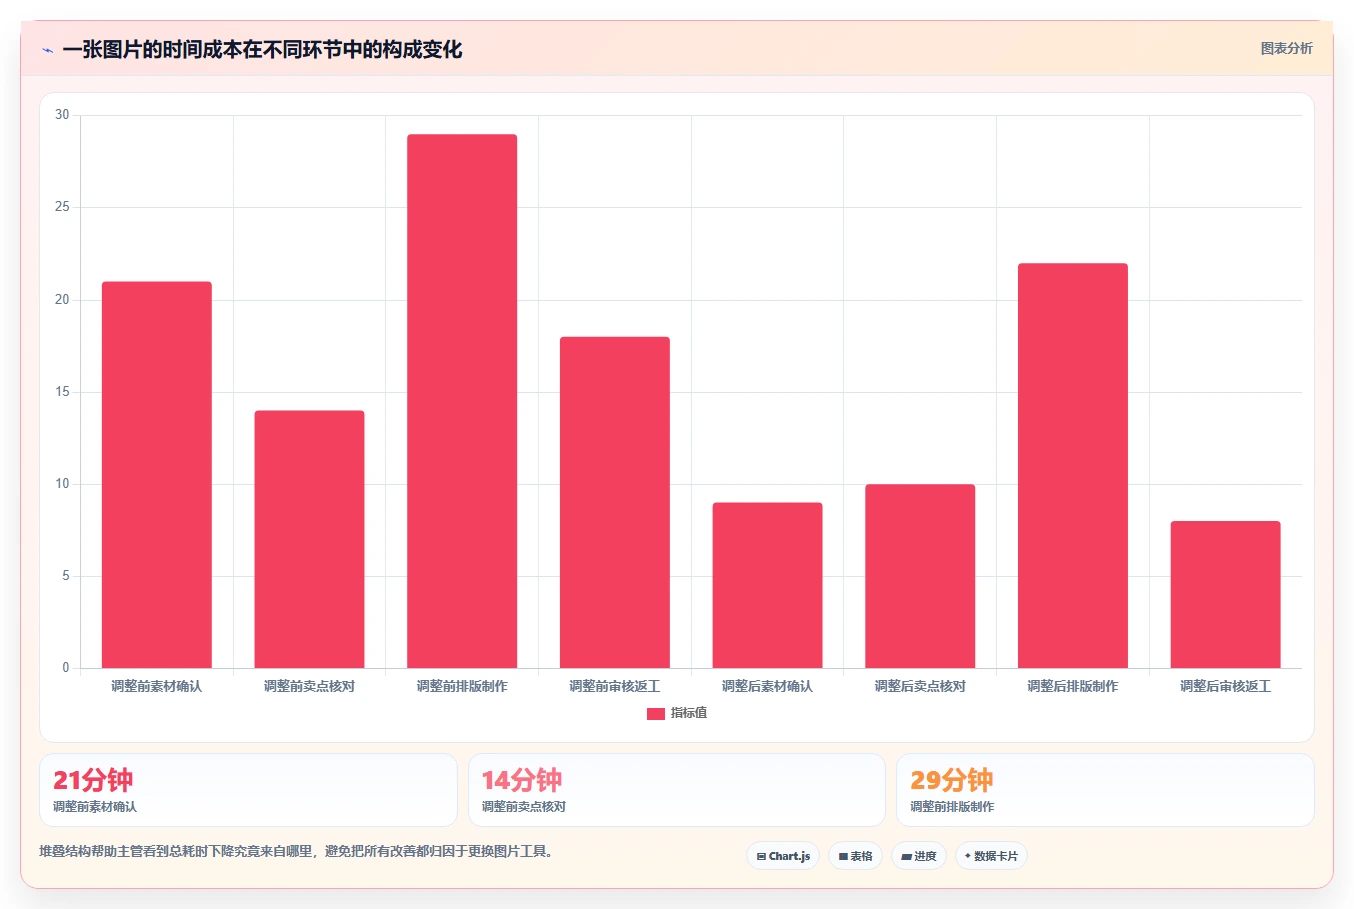Click the 调整后卖点核对 bar in chart
The width and height of the screenshot is (1354, 909).
920,576
